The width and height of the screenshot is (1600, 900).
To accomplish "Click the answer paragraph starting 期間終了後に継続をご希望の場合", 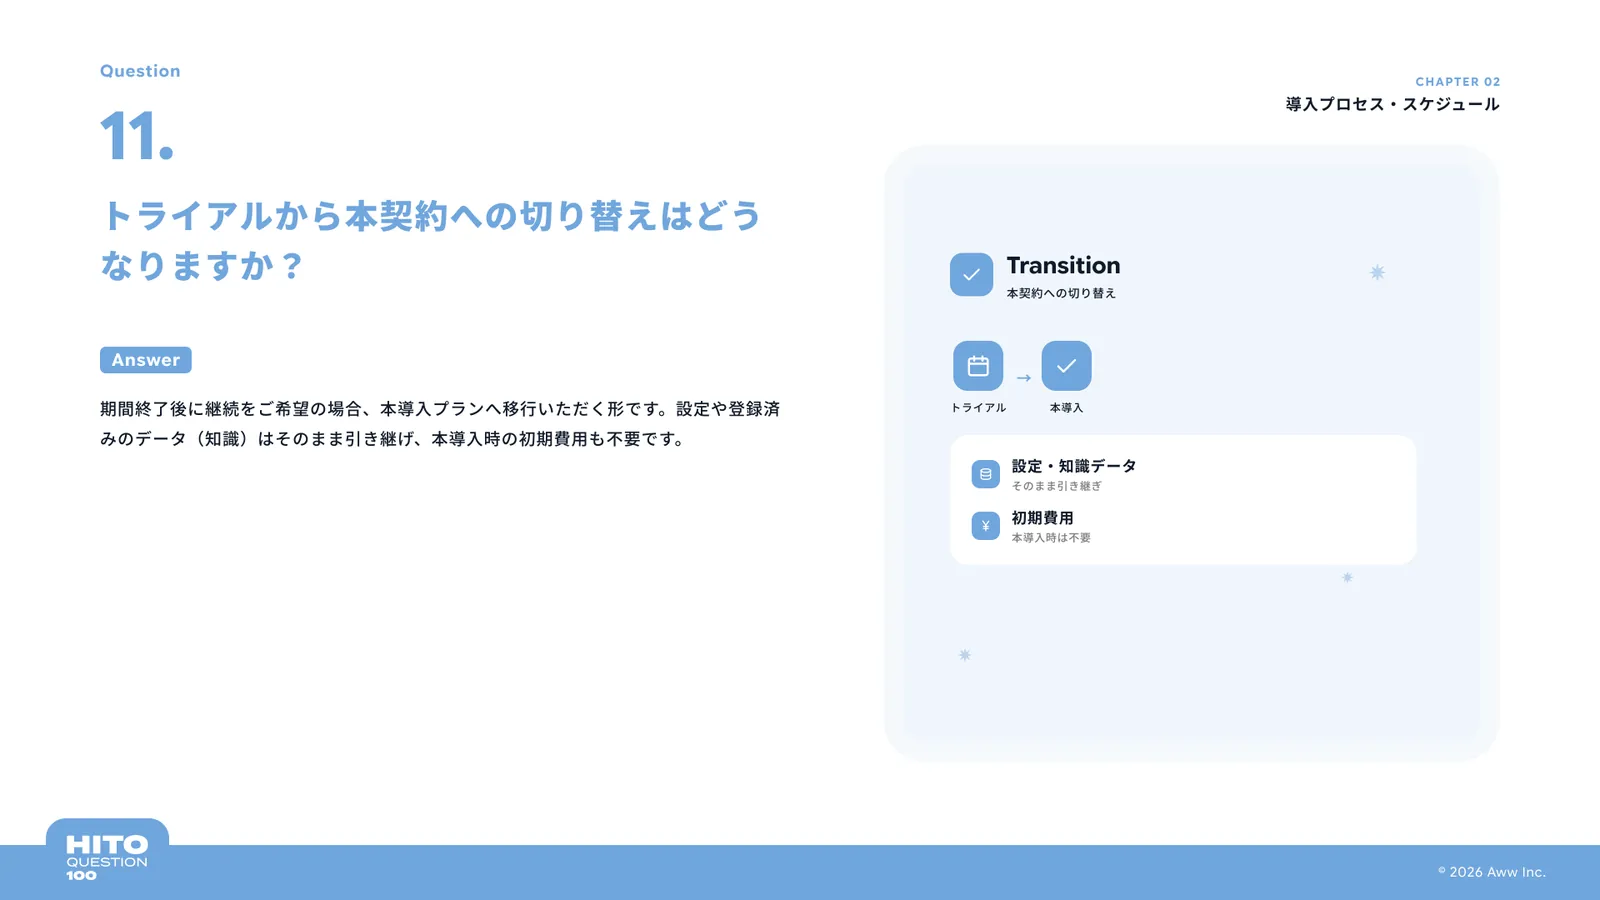I will click(x=440, y=424).
